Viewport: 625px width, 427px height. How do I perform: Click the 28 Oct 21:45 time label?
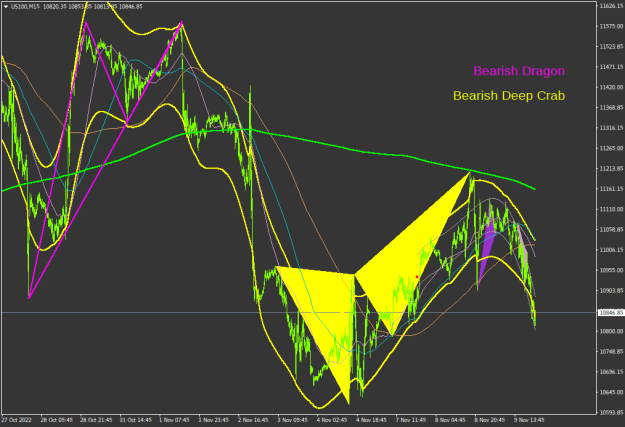96,420
